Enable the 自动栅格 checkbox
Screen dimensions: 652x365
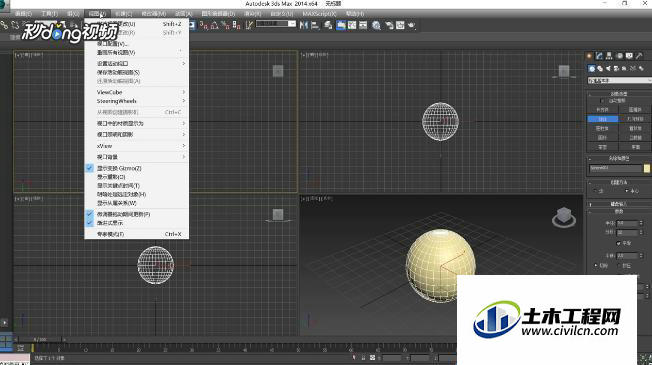[603, 101]
